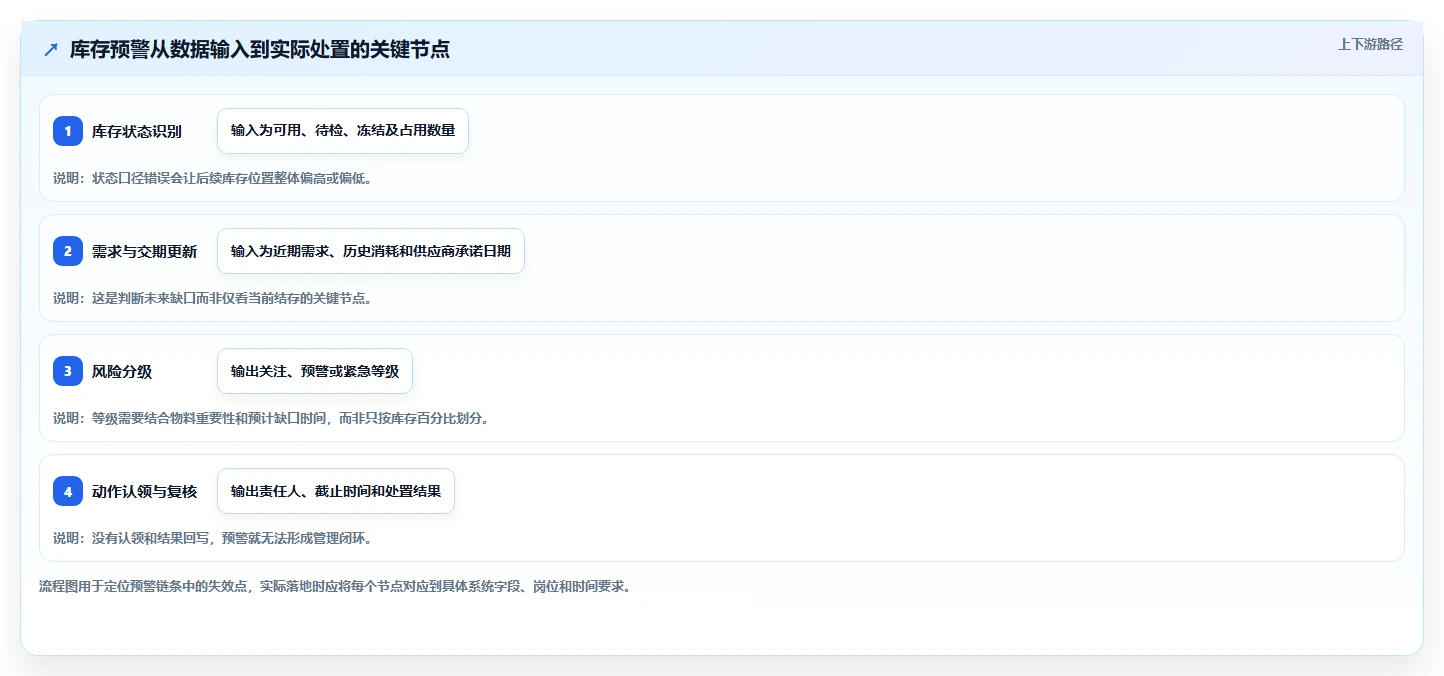Click step number badge 2
The image size is (1444, 676).
coord(68,251)
